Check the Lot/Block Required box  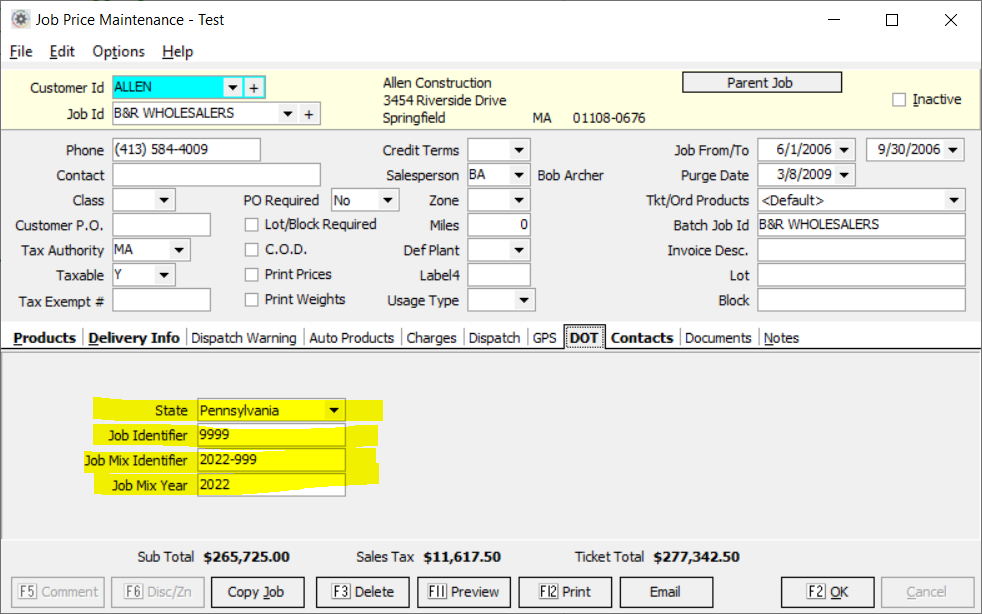[252, 225]
